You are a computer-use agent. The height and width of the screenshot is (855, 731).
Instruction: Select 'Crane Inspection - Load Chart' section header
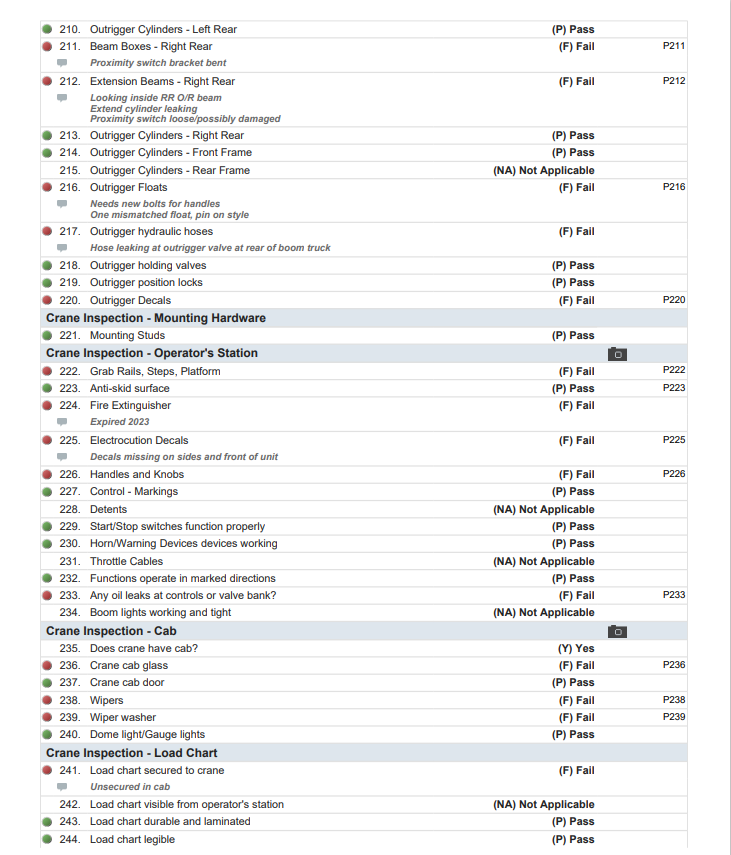pos(131,753)
